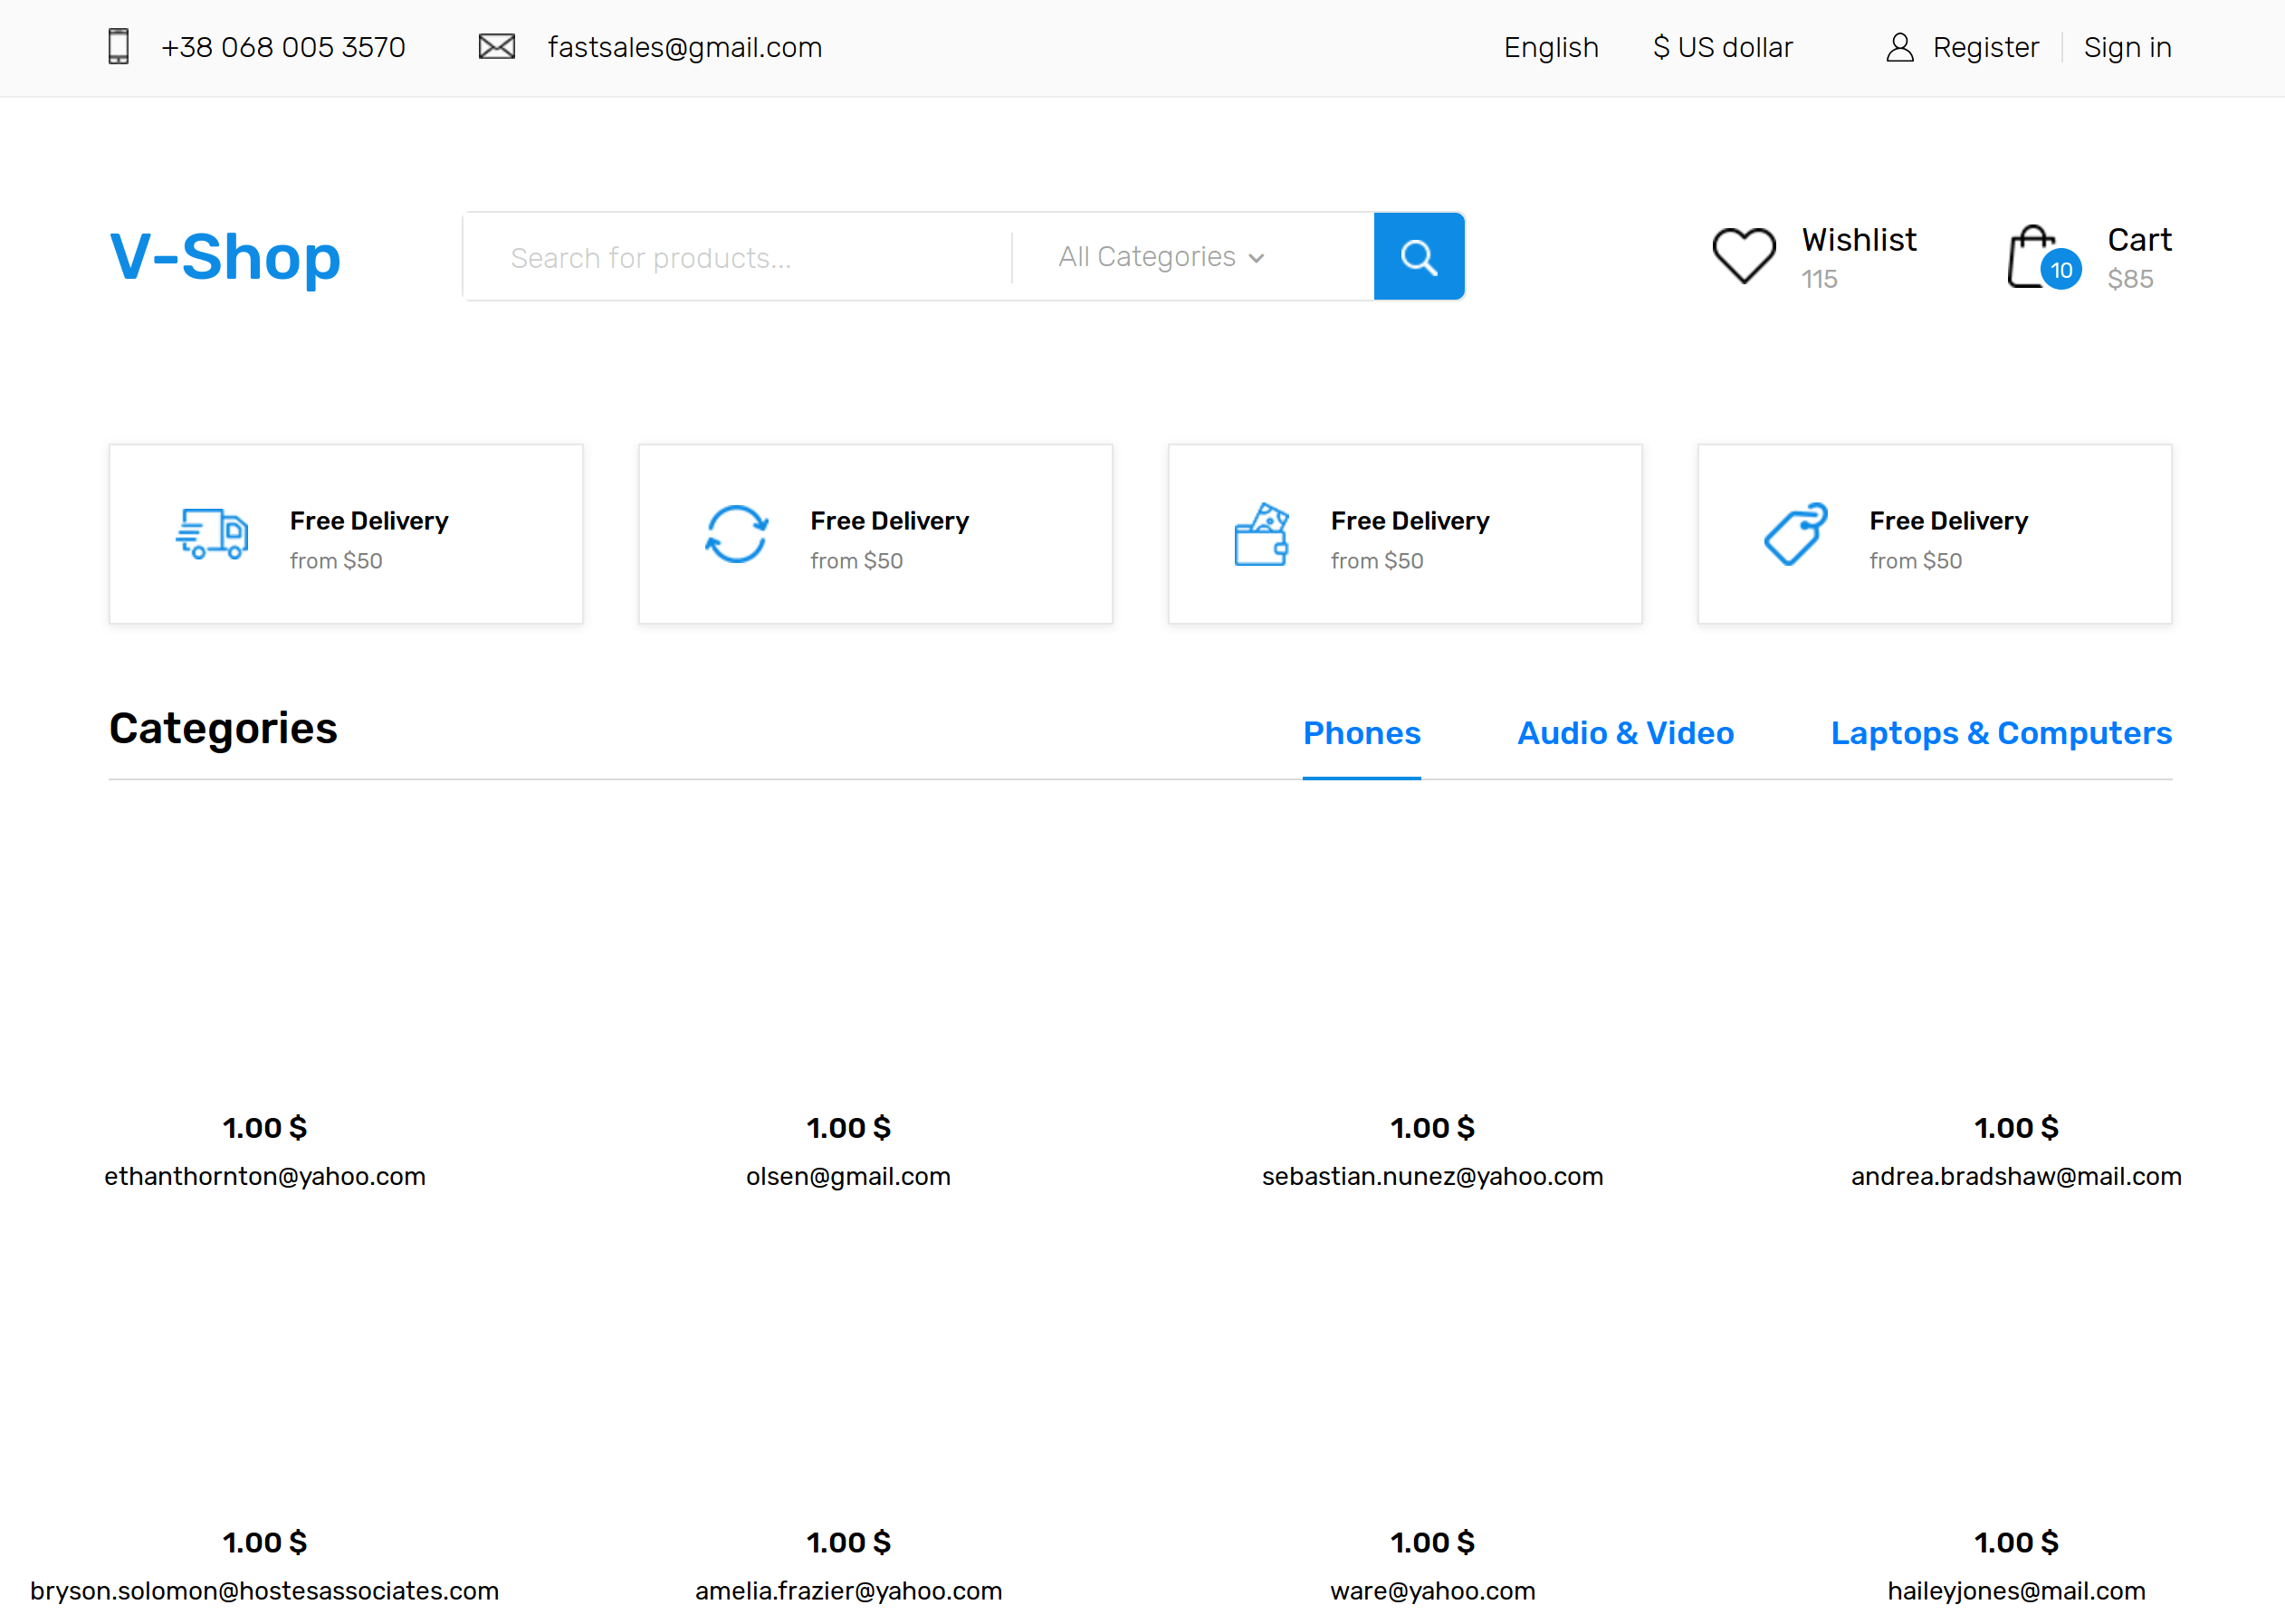
Task: Click the user silhouette icon beside Register
Action: (1899, 46)
